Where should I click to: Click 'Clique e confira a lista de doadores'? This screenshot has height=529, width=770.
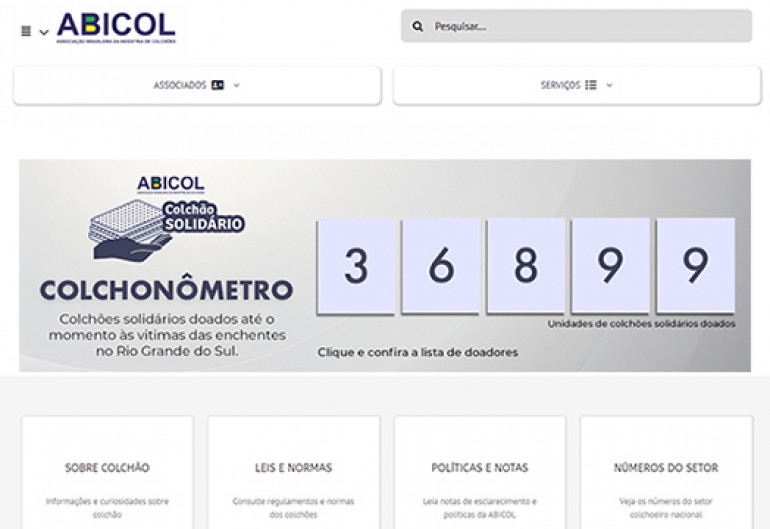pyautogui.click(x=418, y=352)
